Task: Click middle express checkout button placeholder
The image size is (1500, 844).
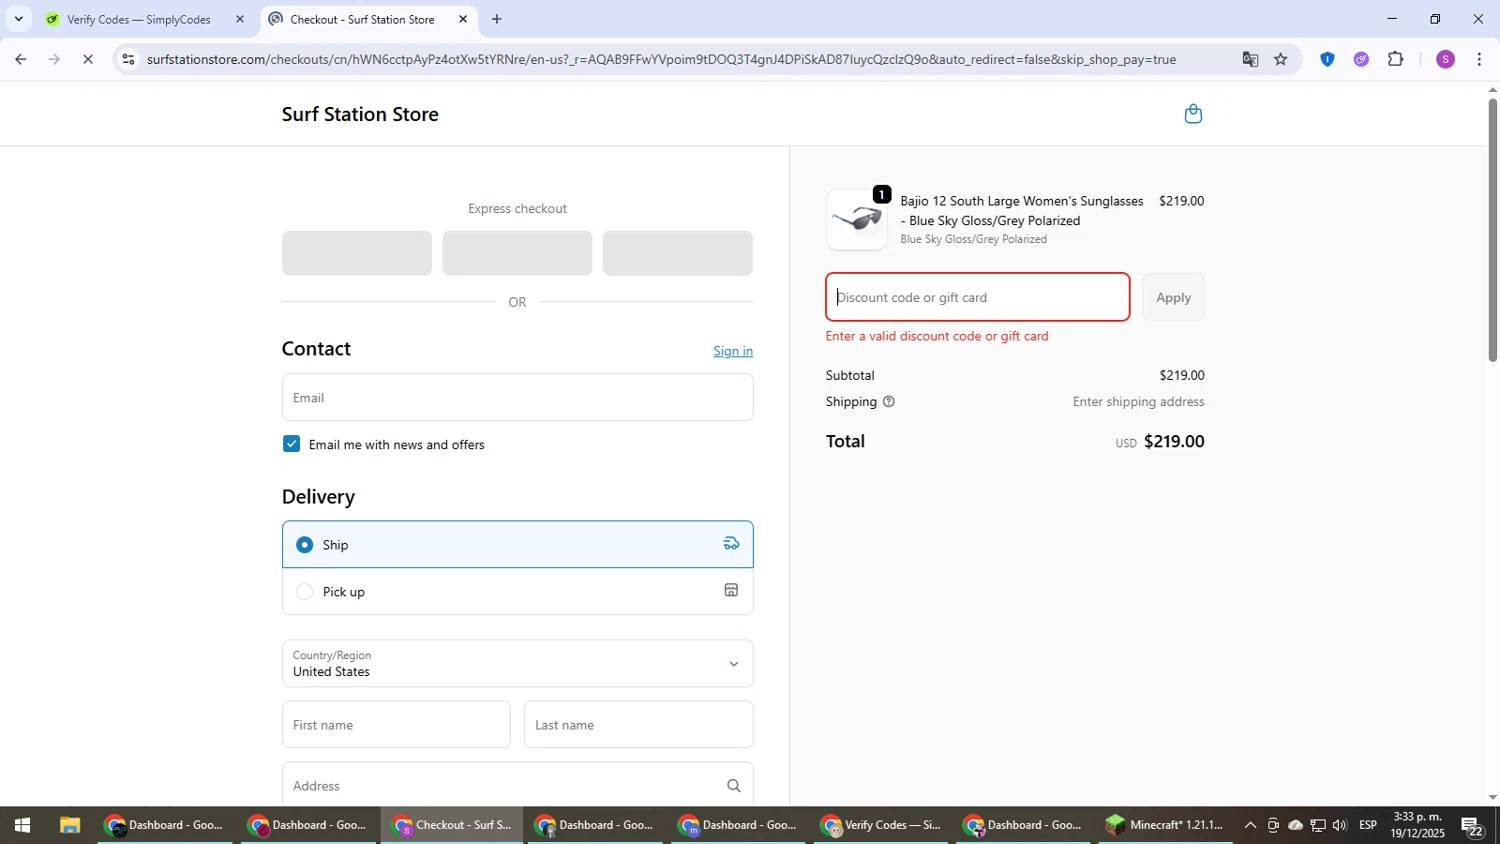Action: coord(517,253)
